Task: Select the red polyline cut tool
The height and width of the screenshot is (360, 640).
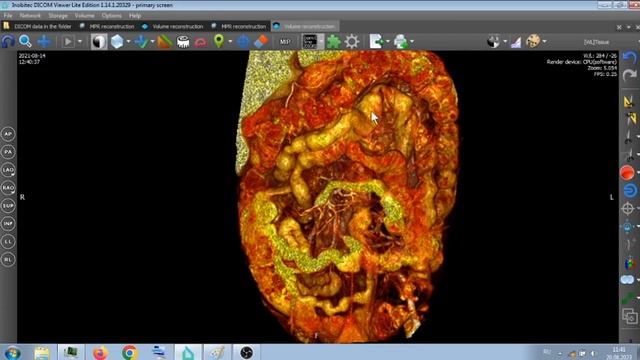Action: click(201, 42)
